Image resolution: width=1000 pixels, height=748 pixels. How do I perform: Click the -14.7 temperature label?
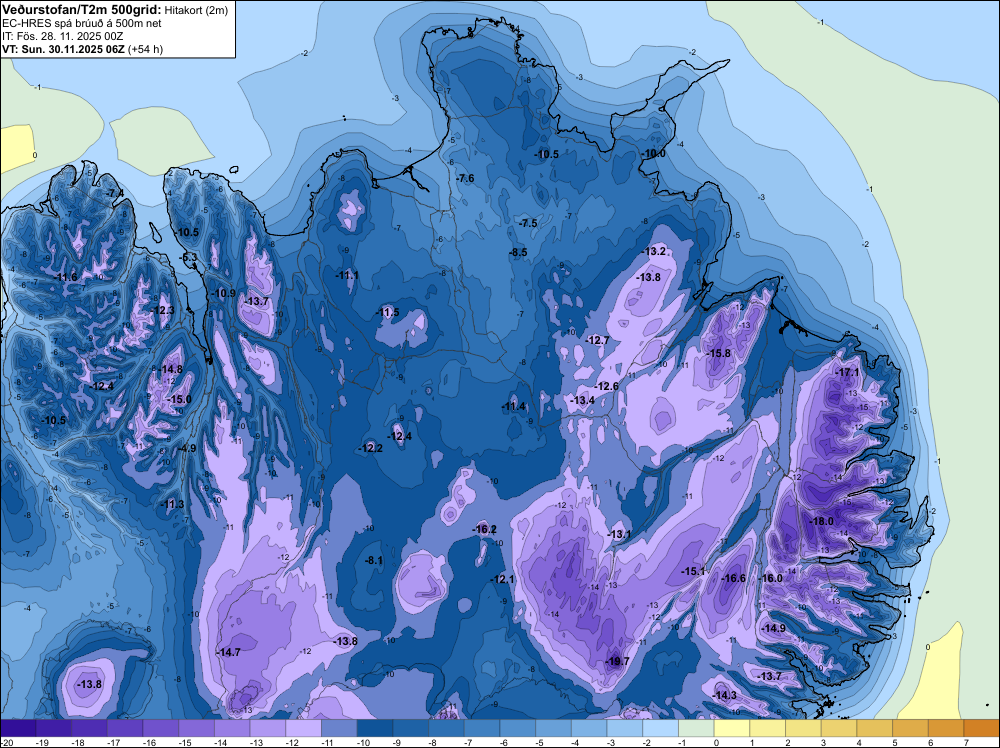coord(228,652)
